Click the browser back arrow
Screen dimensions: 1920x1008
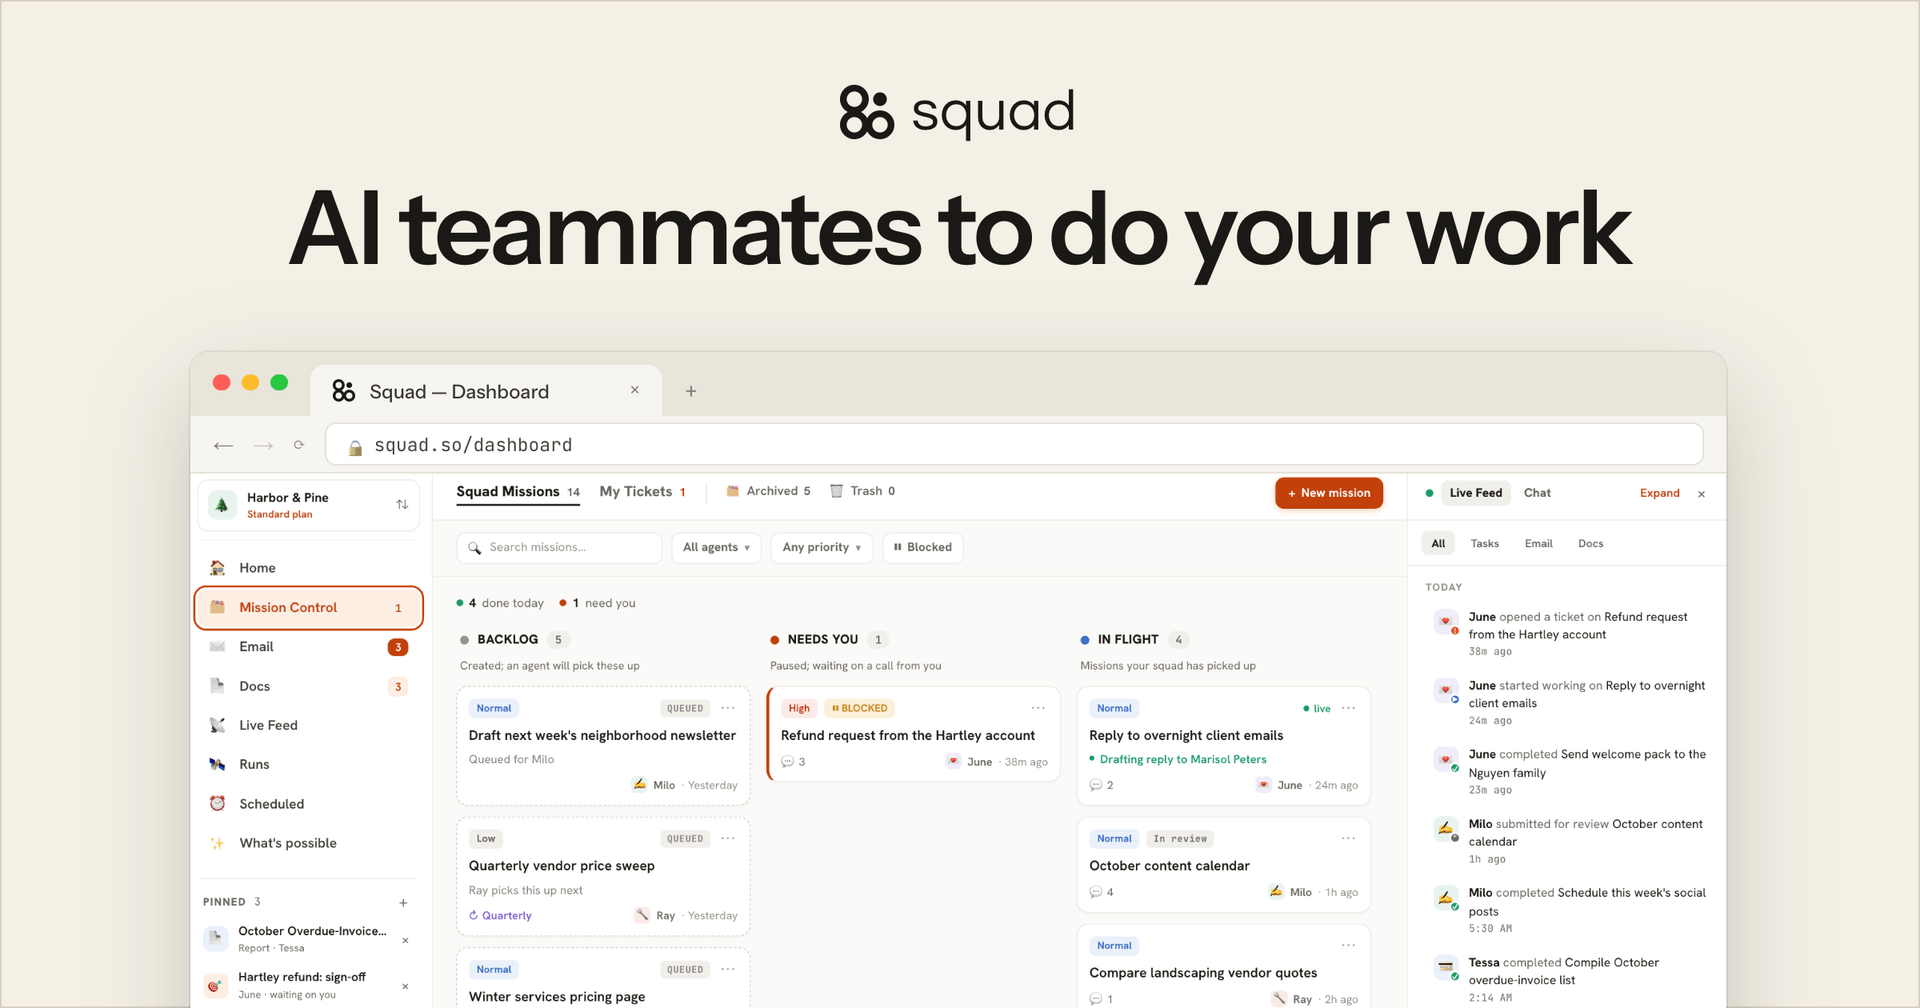223,445
